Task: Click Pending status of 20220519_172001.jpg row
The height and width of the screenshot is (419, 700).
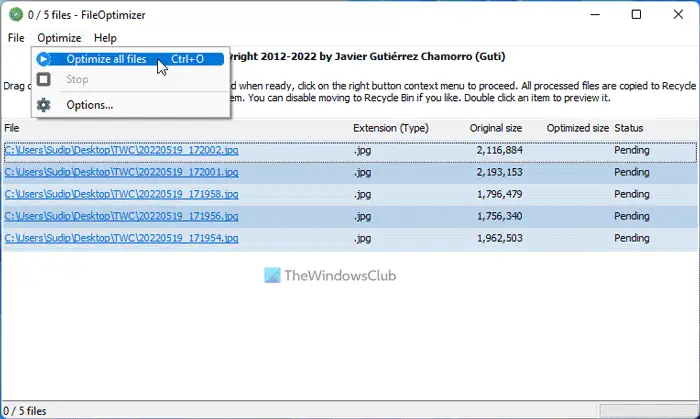Action: point(632,172)
